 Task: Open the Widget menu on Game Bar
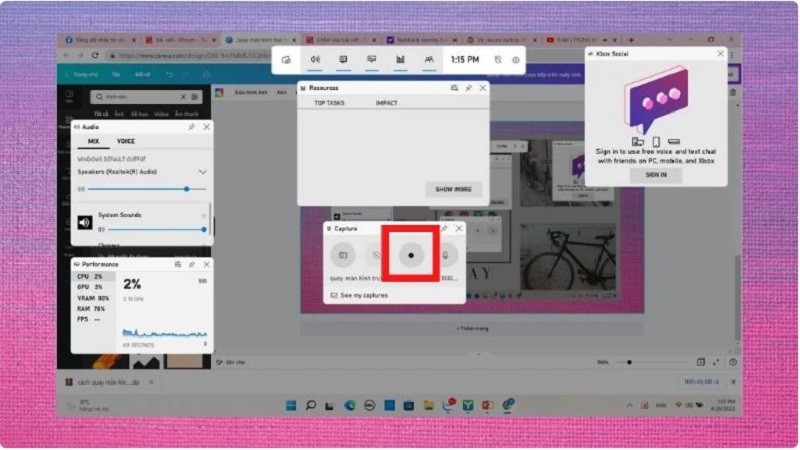coord(286,60)
